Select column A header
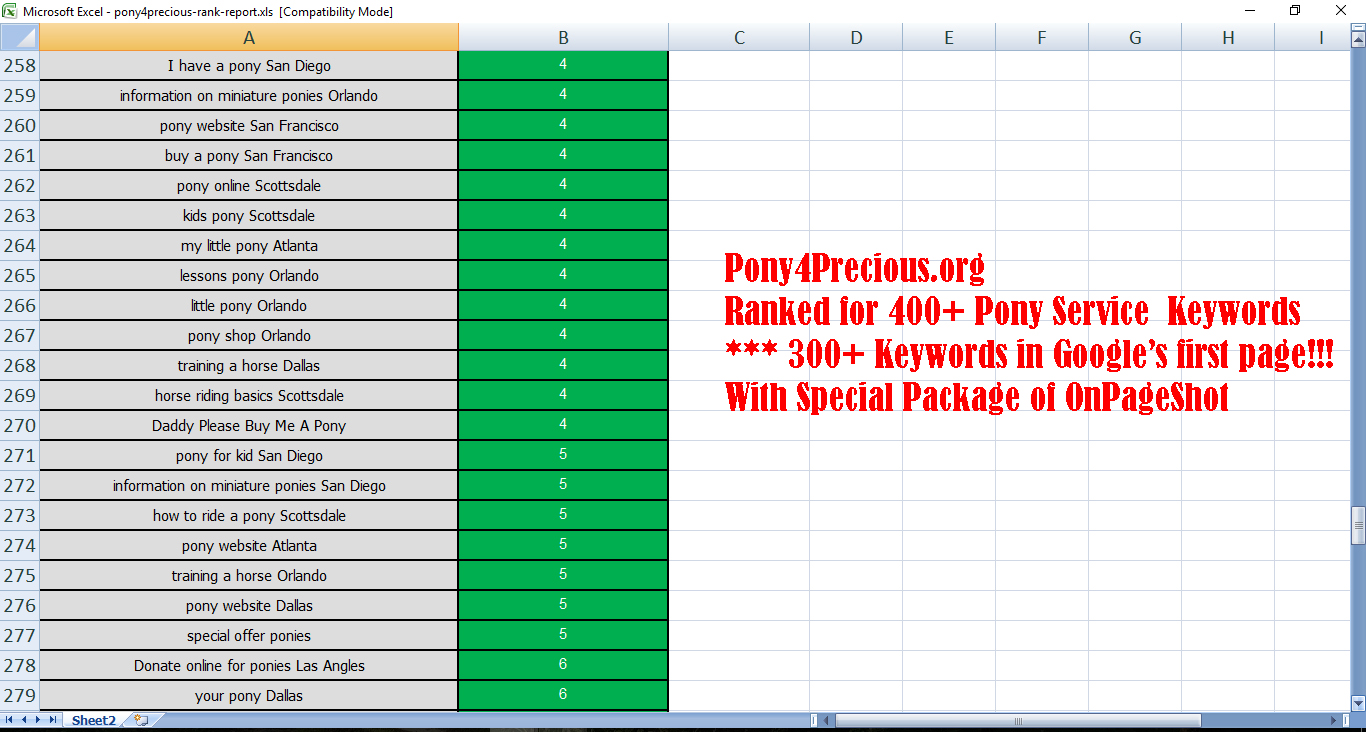 [x=249, y=38]
